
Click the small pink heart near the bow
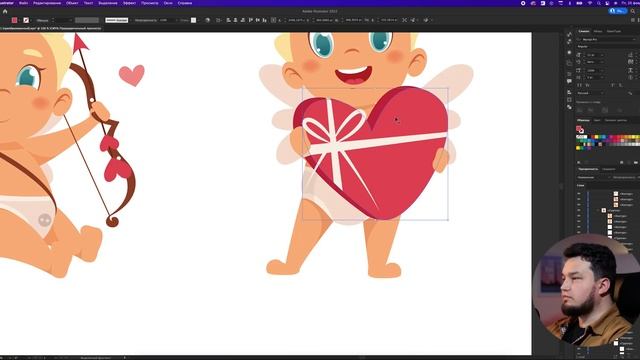click(x=132, y=75)
